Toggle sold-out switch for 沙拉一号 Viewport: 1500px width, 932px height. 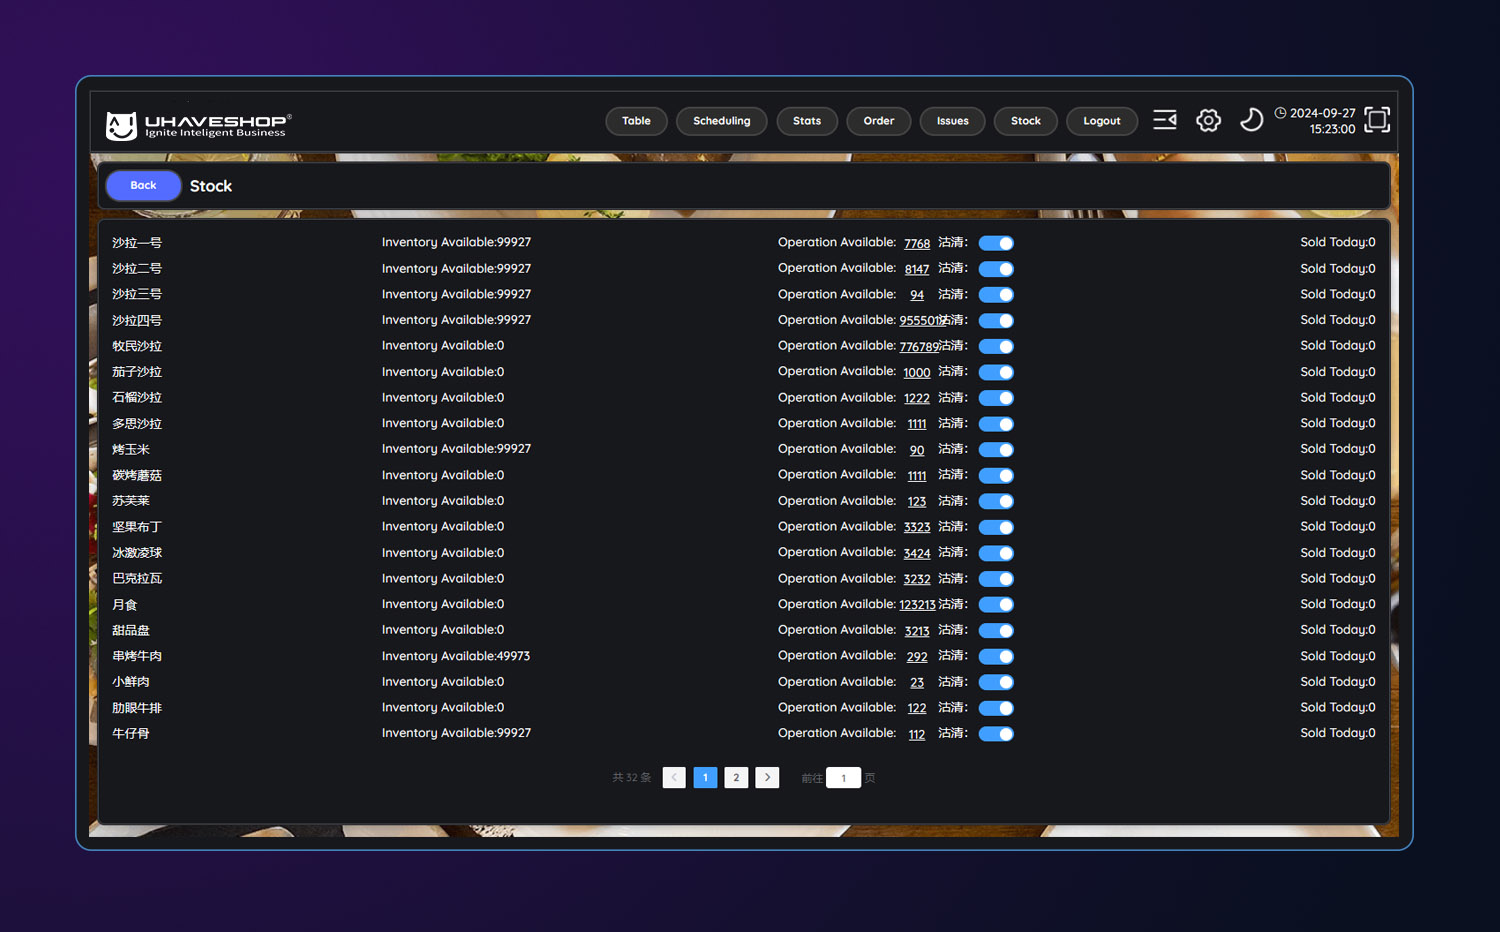coord(996,243)
